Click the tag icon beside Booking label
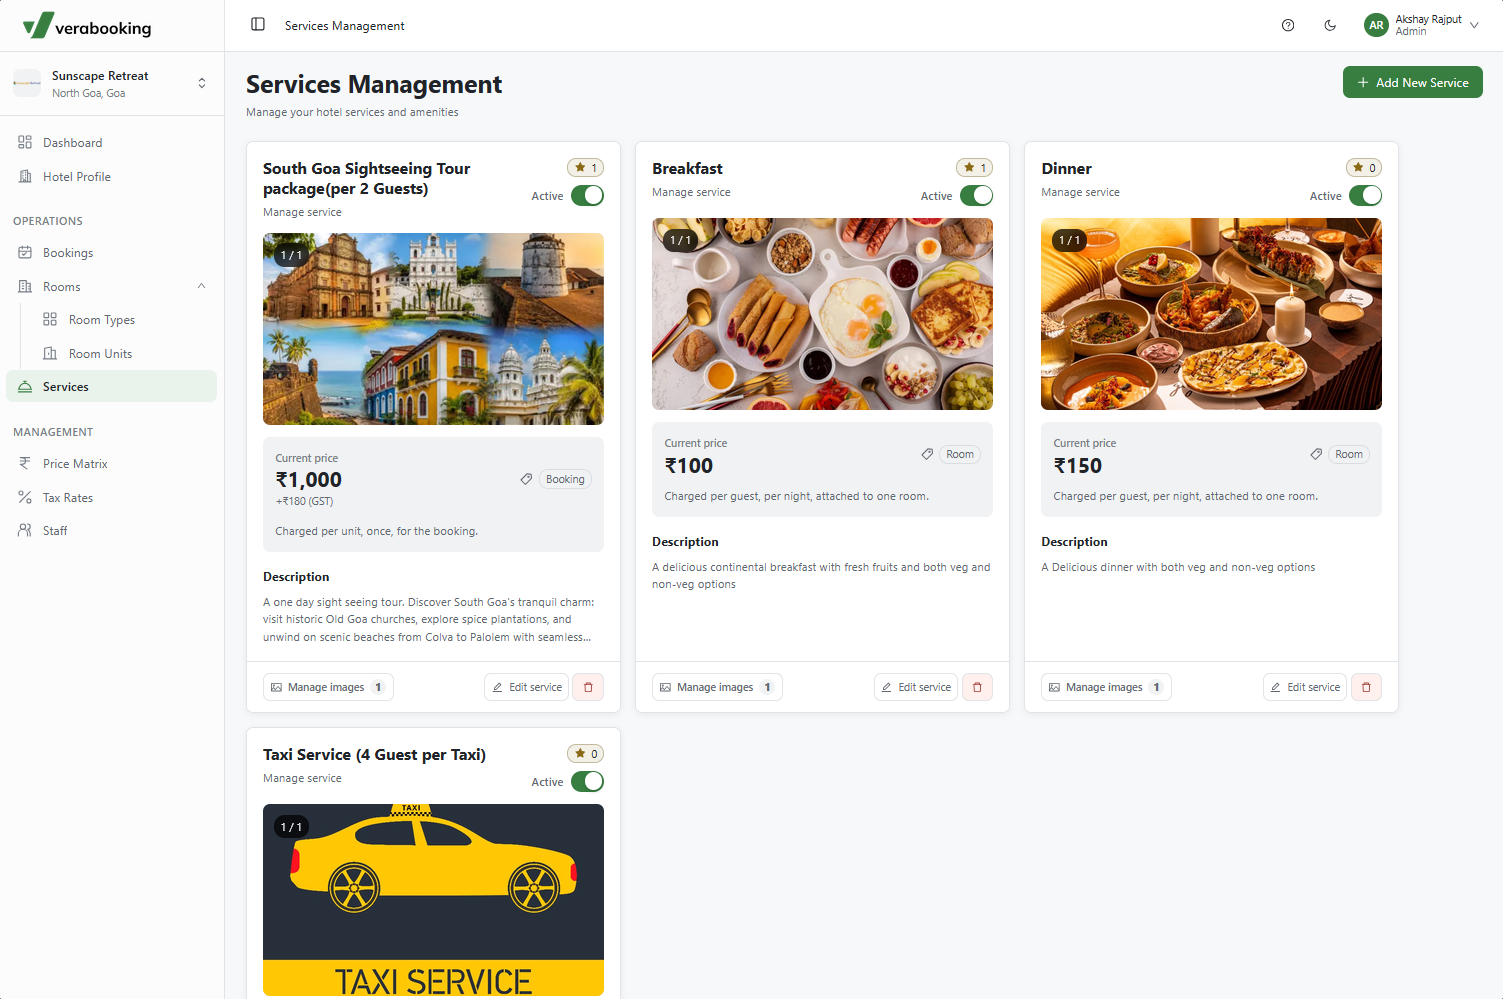 pyautogui.click(x=526, y=479)
